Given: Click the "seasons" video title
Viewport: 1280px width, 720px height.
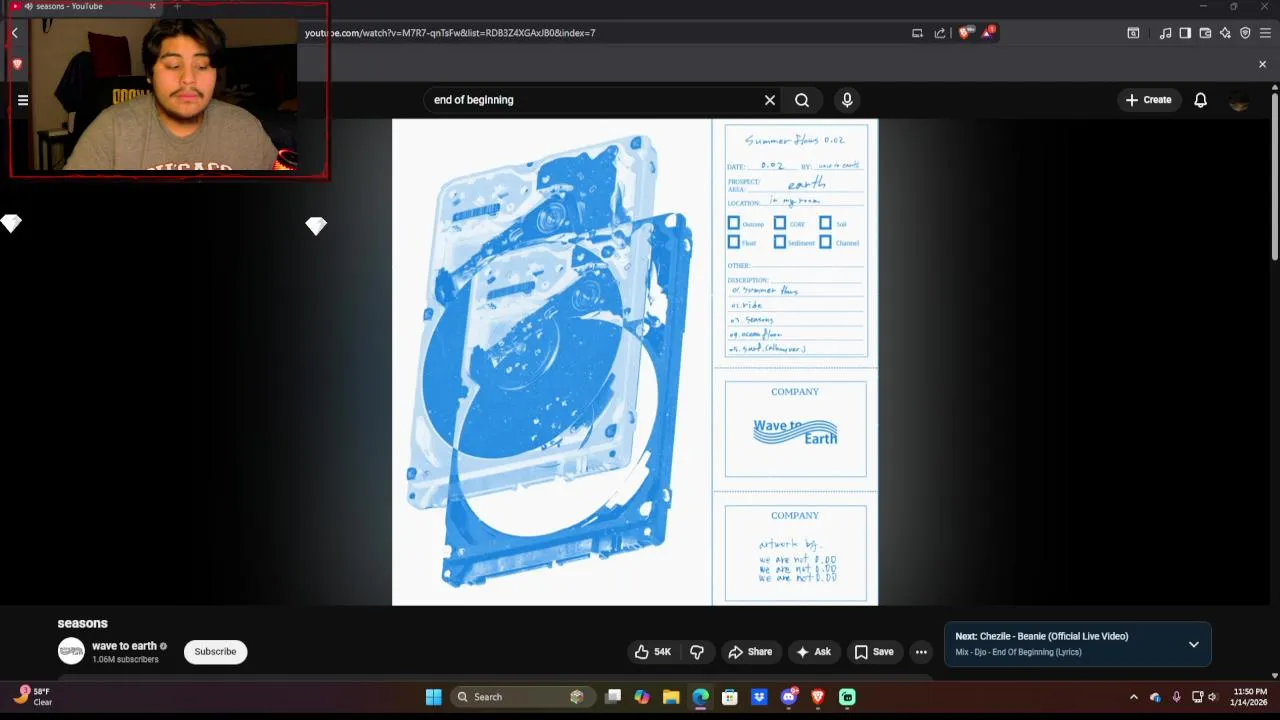Looking at the screenshot, I should [x=82, y=623].
